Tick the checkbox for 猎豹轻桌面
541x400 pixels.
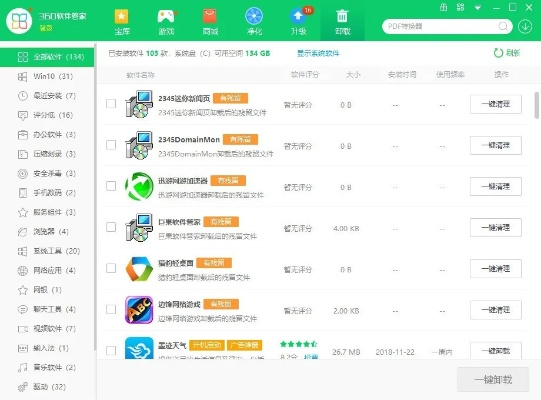111,268
